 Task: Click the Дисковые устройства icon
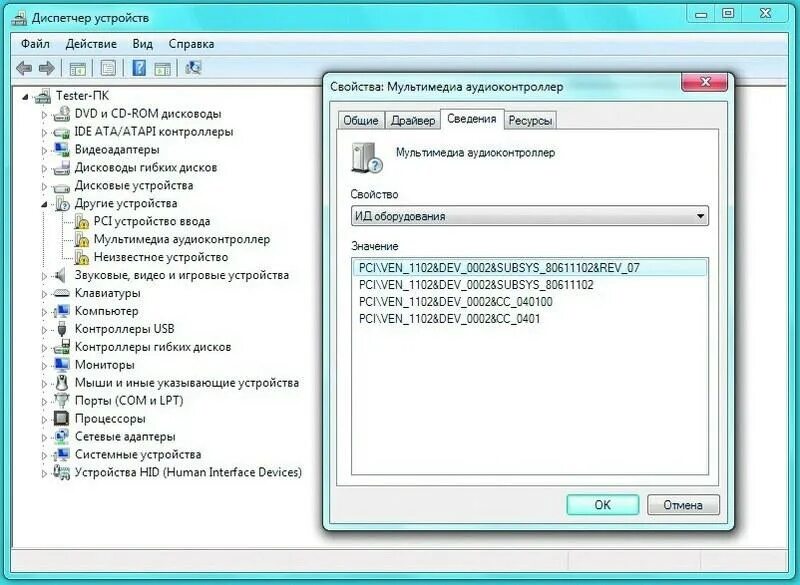click(x=62, y=186)
